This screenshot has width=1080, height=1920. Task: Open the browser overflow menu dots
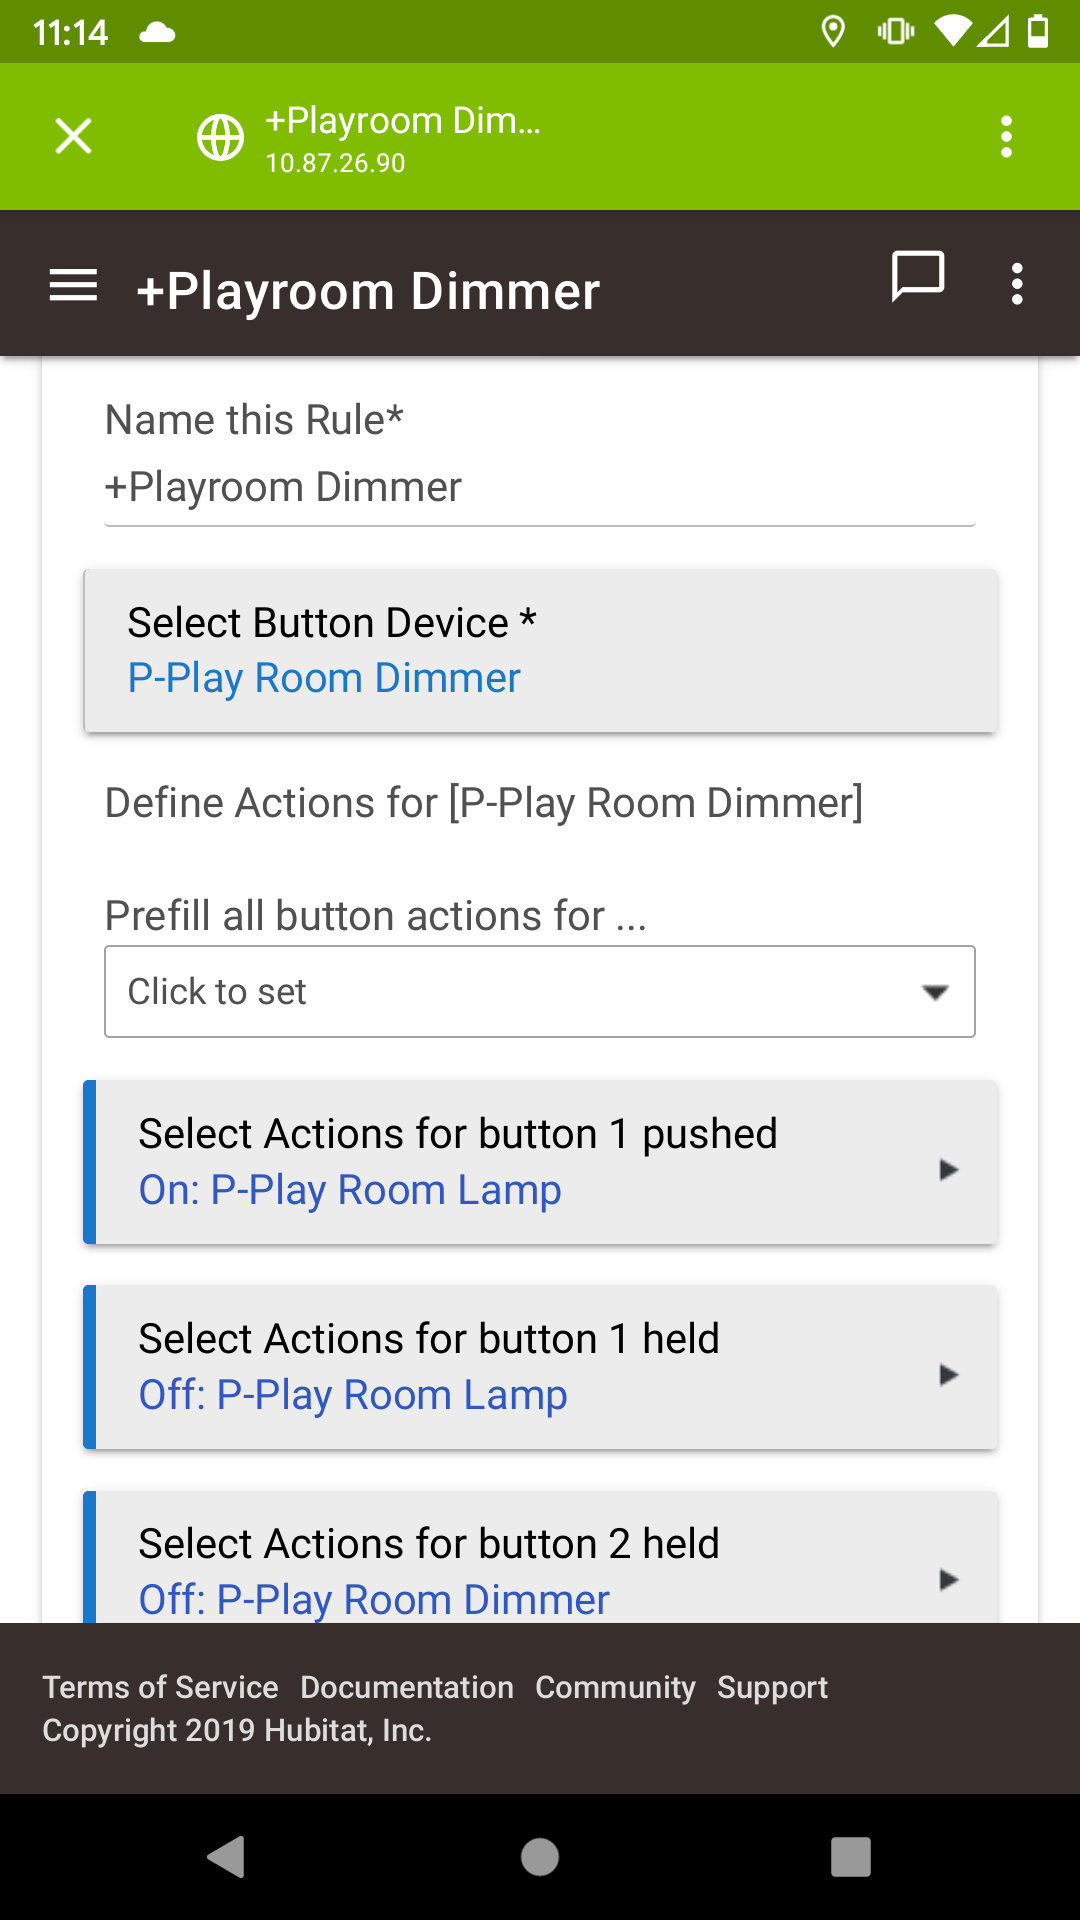tap(1006, 136)
